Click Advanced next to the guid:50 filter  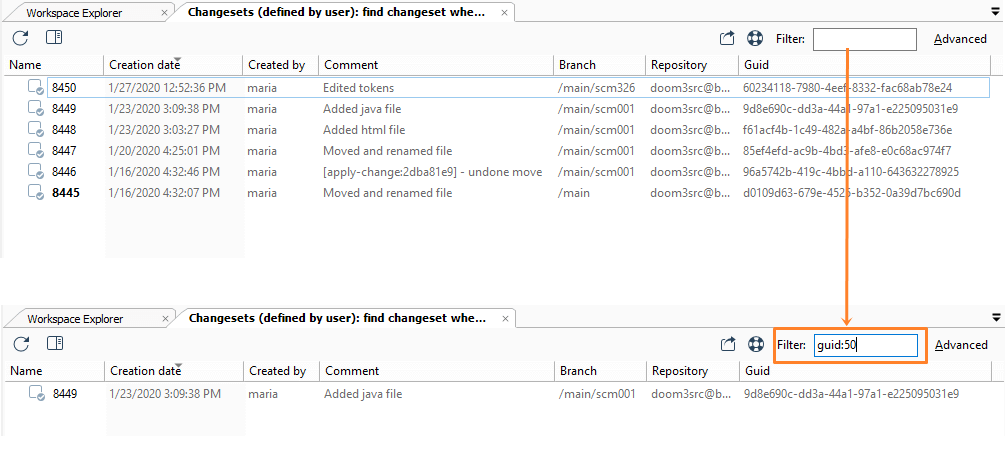(x=961, y=345)
